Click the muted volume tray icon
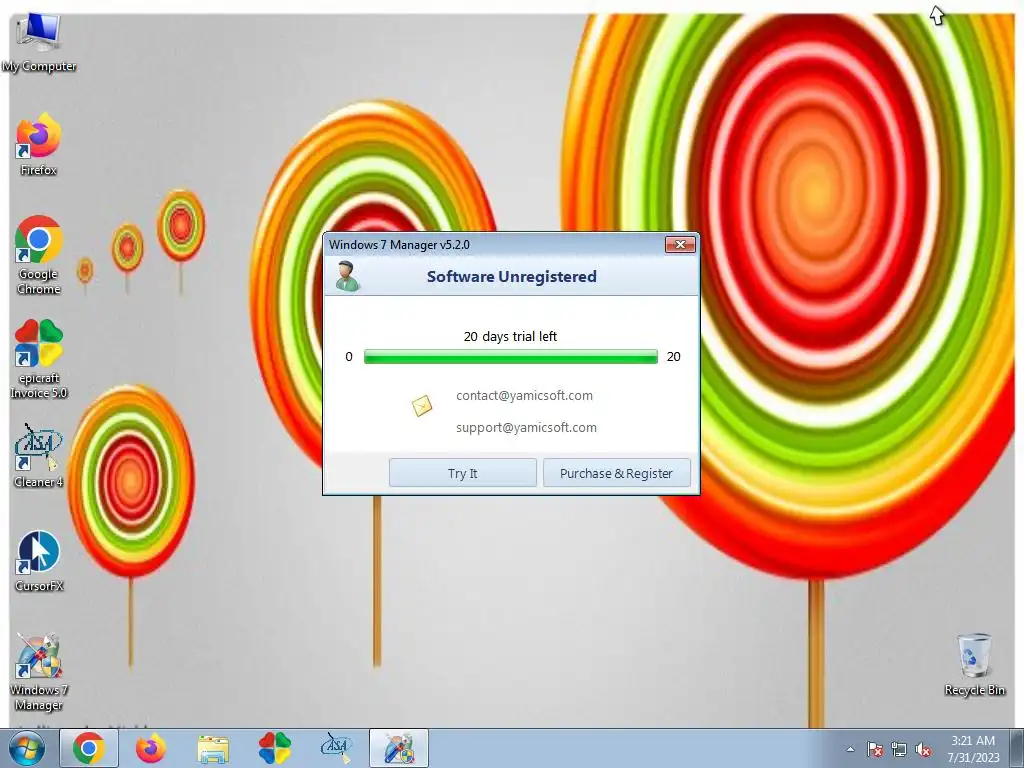 [x=923, y=749]
